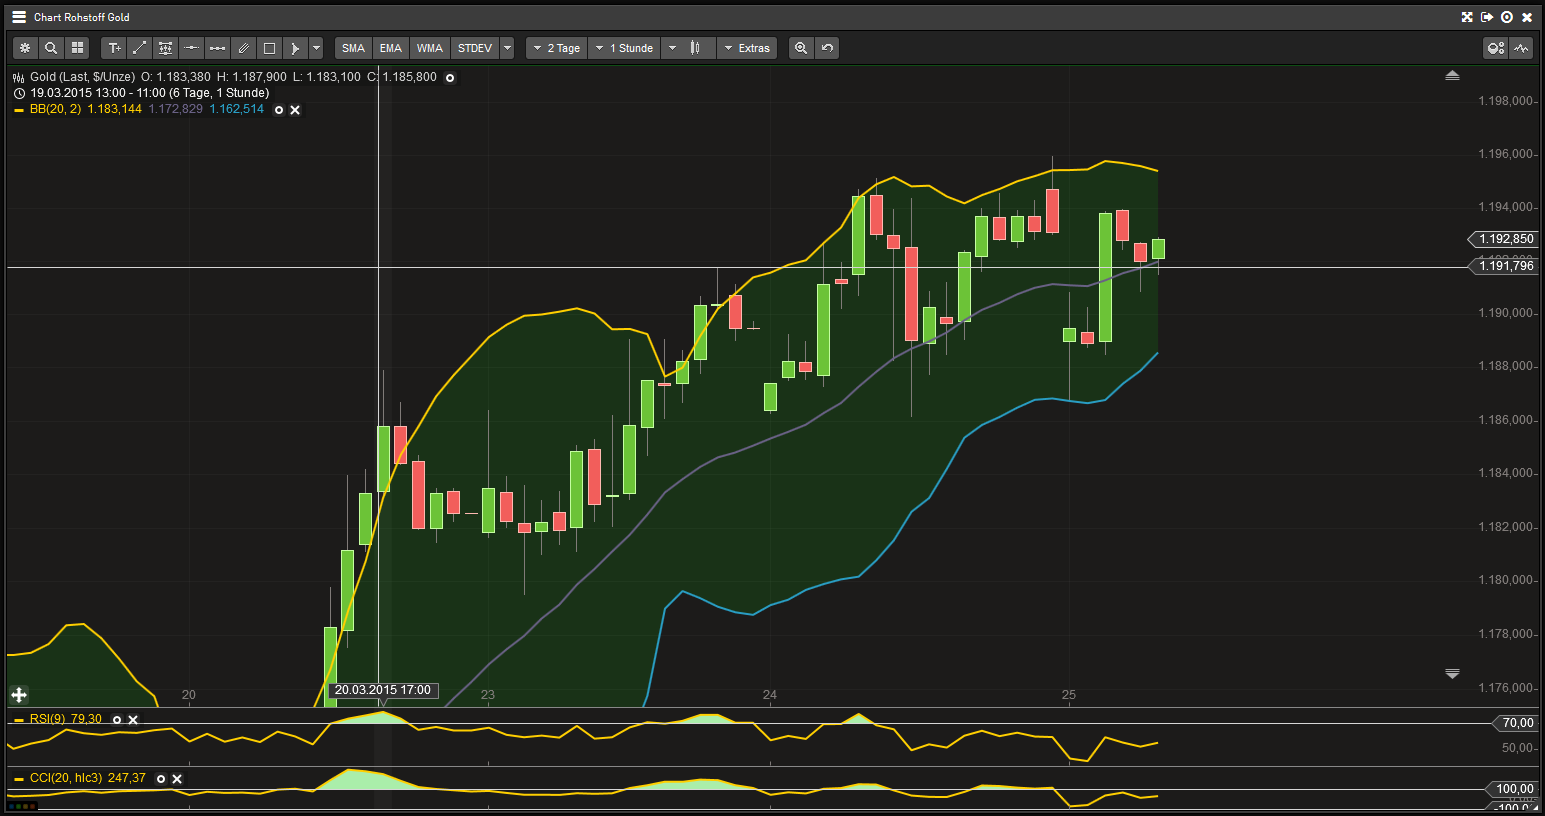Click the 1.192,850 price axis label
This screenshot has height=816, width=1545.
click(1503, 239)
